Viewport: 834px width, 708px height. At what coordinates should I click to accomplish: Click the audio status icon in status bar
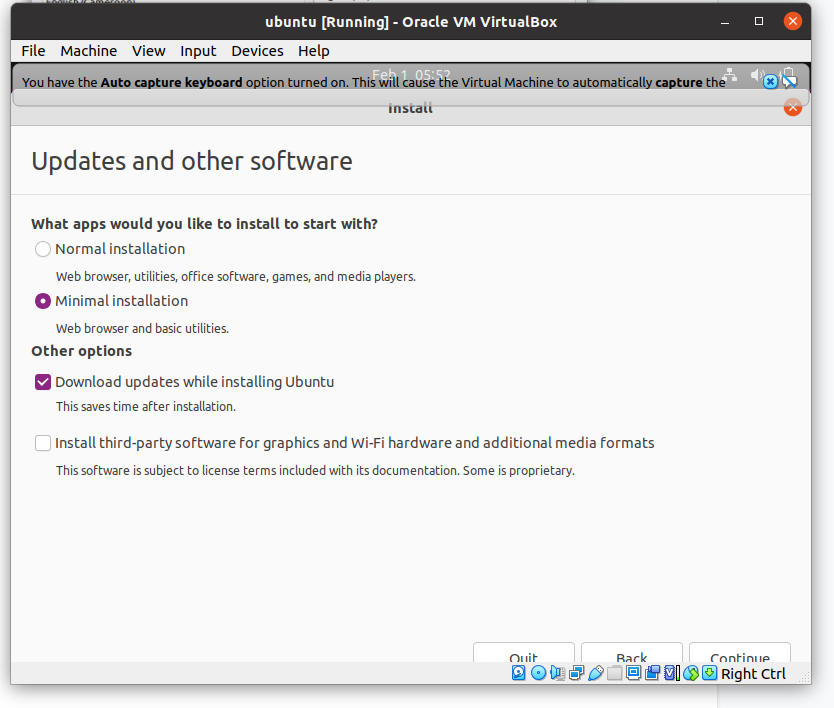[557, 673]
